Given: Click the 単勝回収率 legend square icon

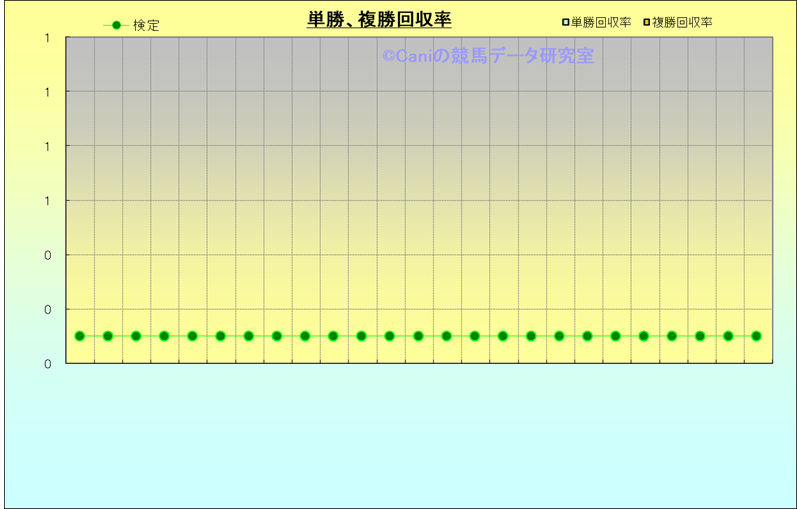Looking at the screenshot, I should 565,22.
